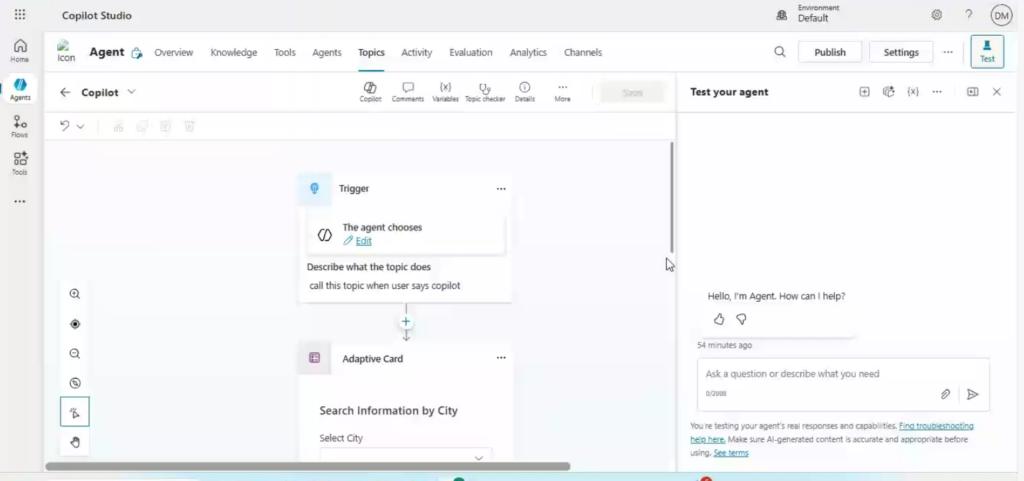Open the header overflow ellipsis menu
This screenshot has height=481, width=1024.
click(x=948, y=52)
